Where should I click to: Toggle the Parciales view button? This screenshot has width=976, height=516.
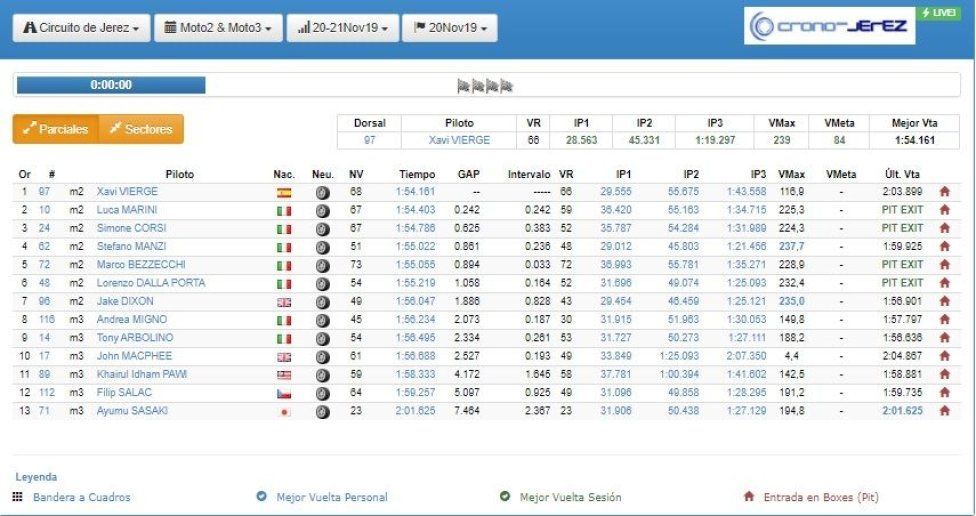tap(55, 129)
